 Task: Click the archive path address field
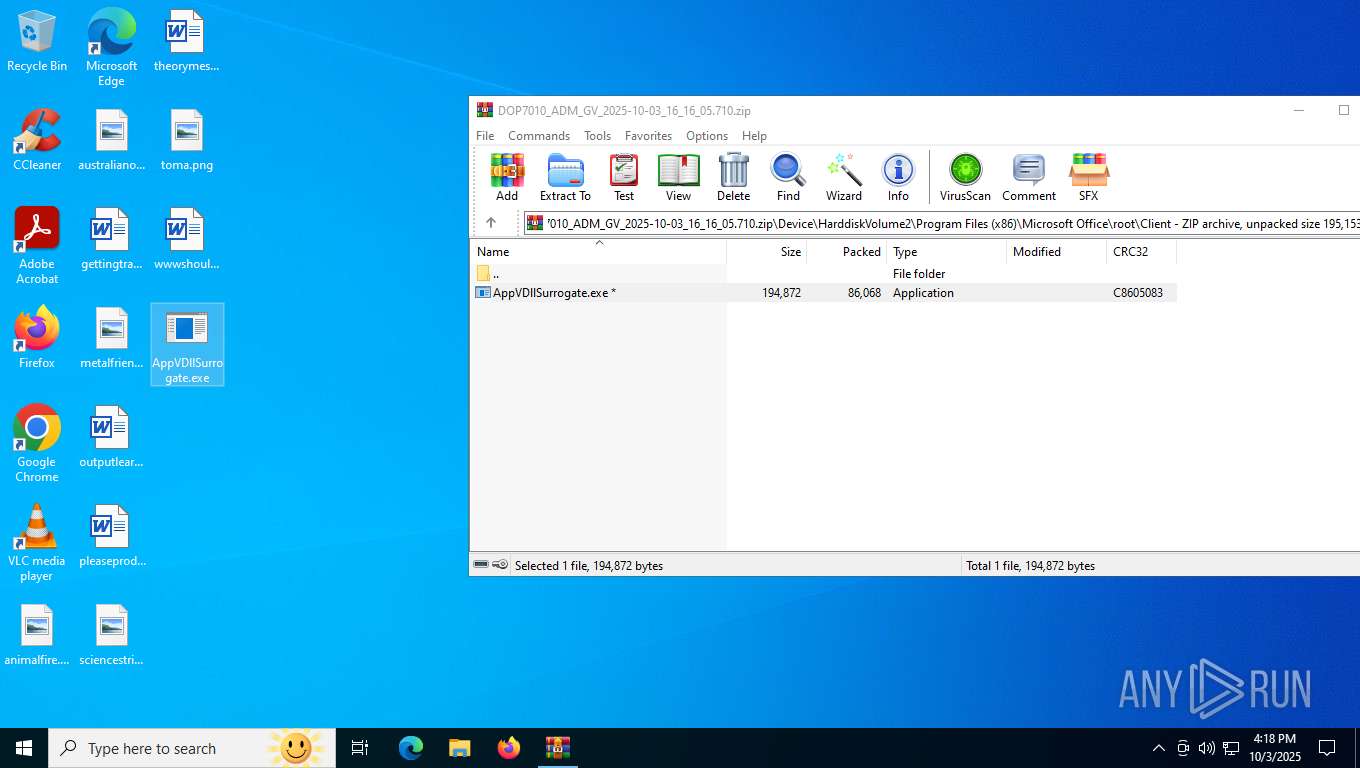942,223
